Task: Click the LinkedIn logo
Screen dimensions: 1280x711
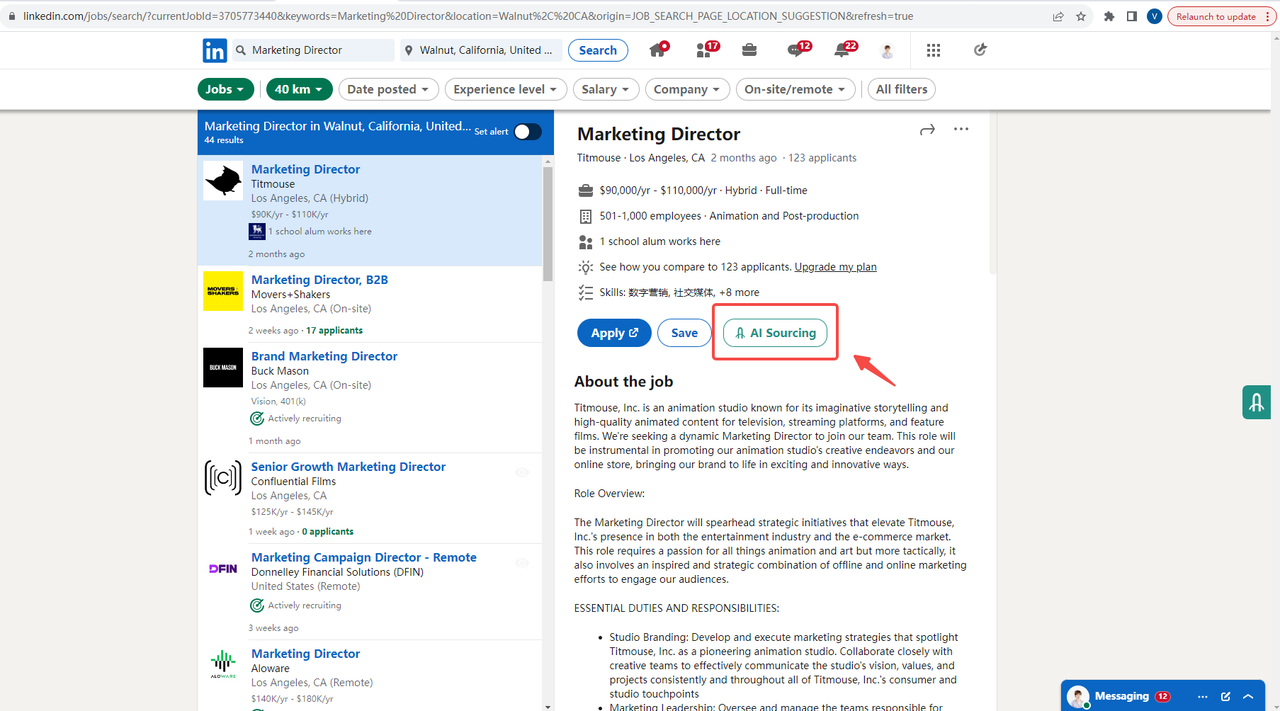Action: click(x=214, y=50)
